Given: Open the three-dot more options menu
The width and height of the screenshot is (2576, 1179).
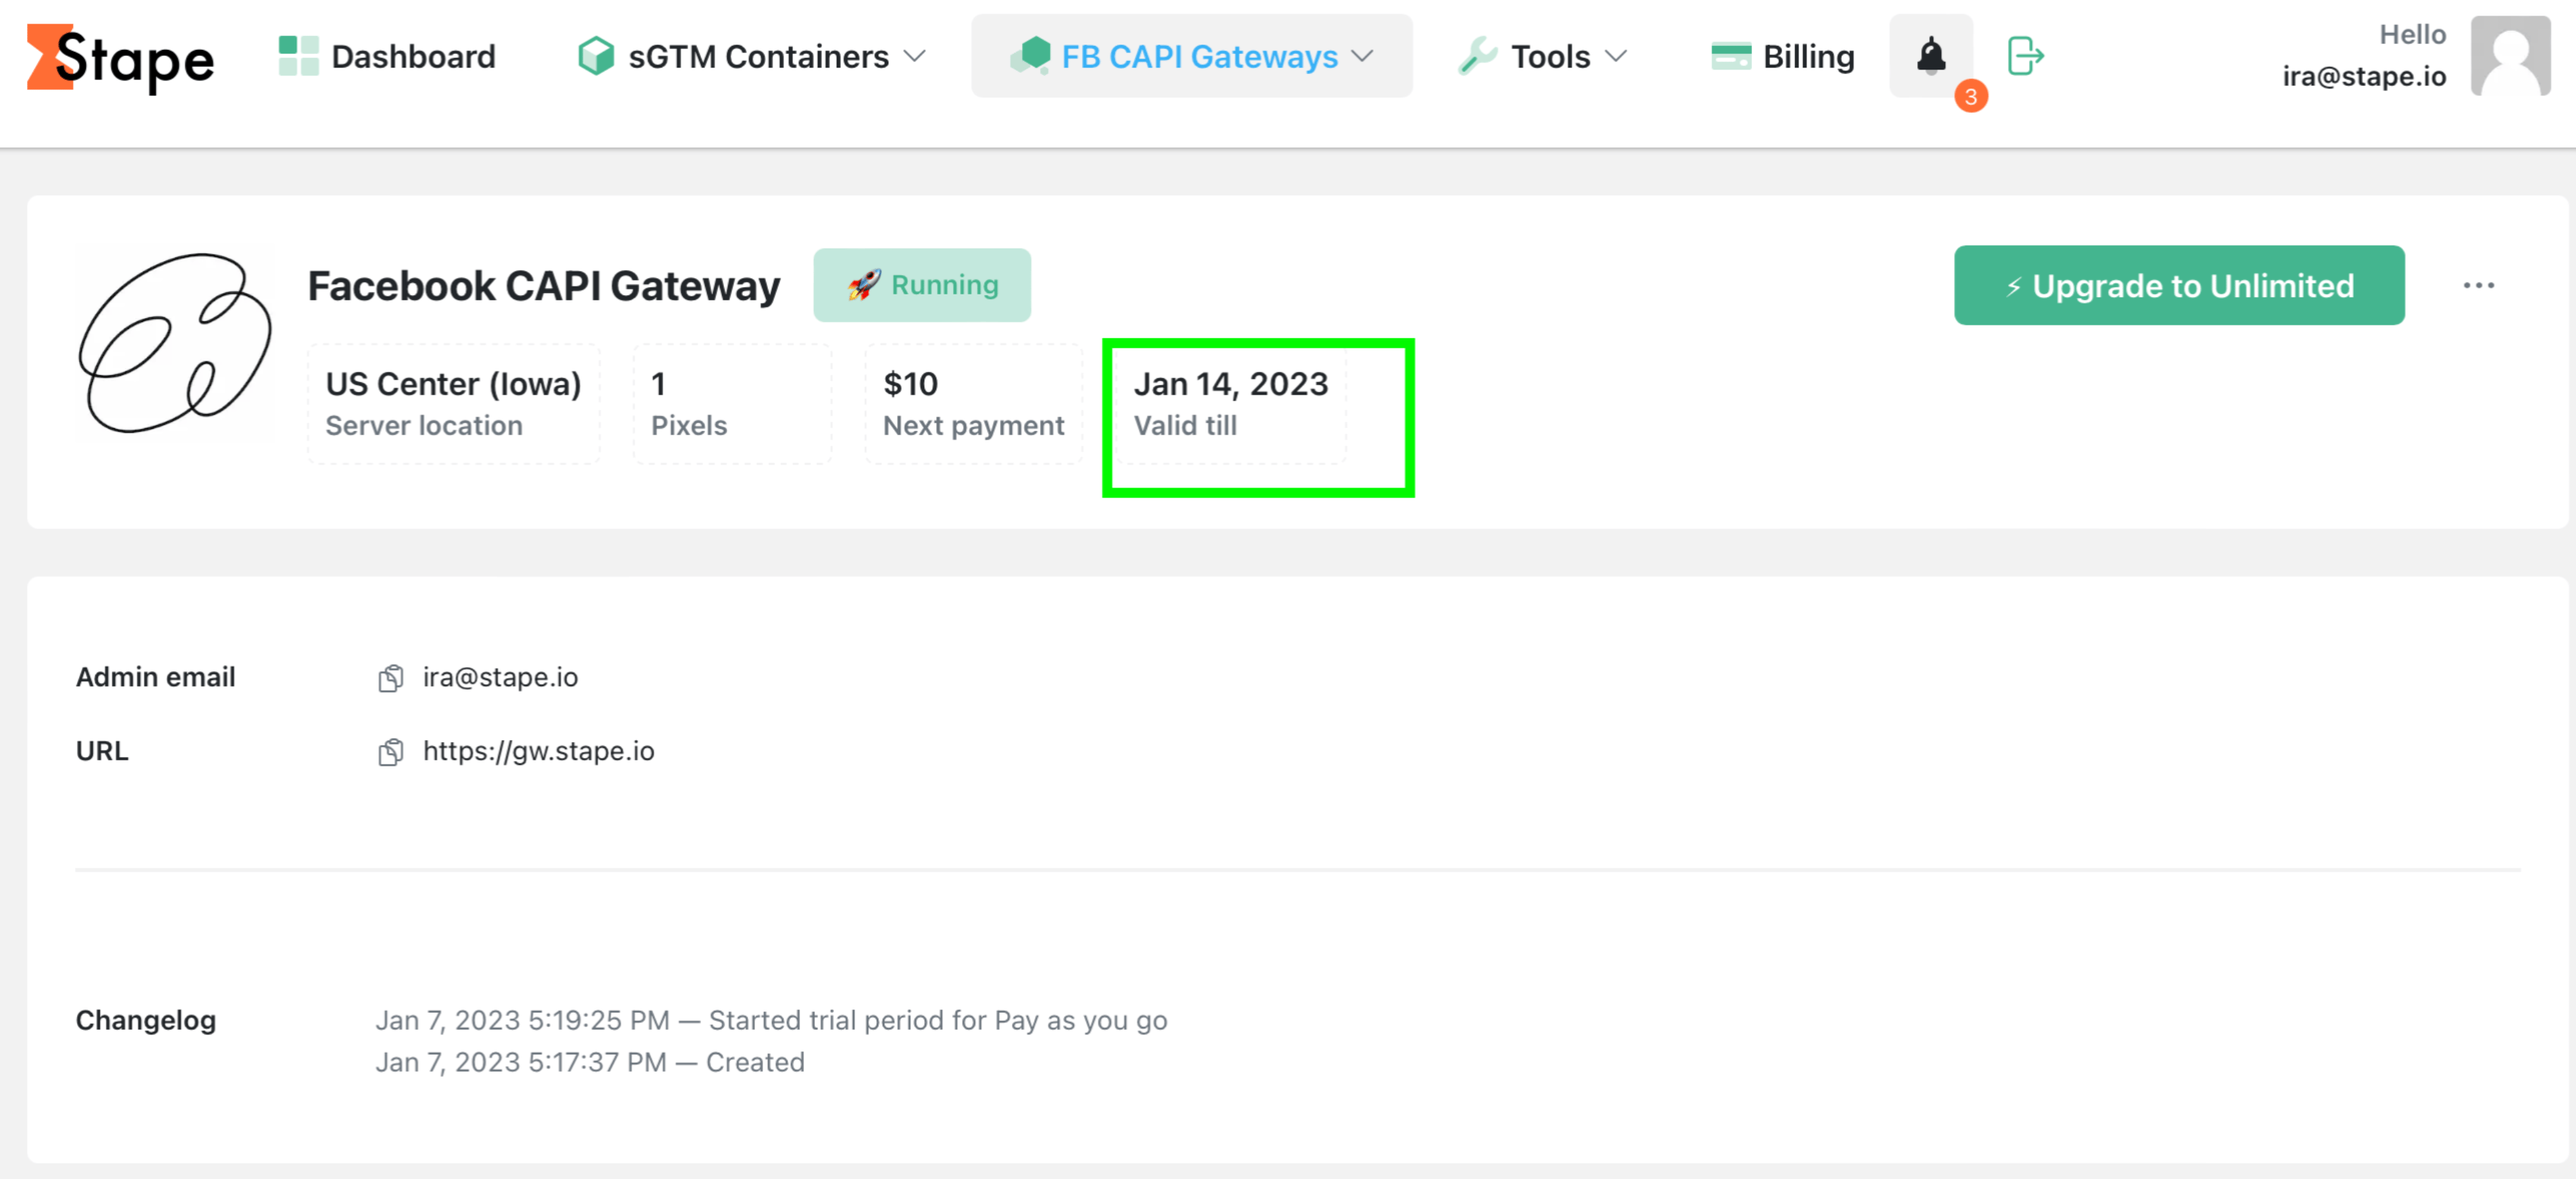Looking at the screenshot, I should click(2478, 286).
